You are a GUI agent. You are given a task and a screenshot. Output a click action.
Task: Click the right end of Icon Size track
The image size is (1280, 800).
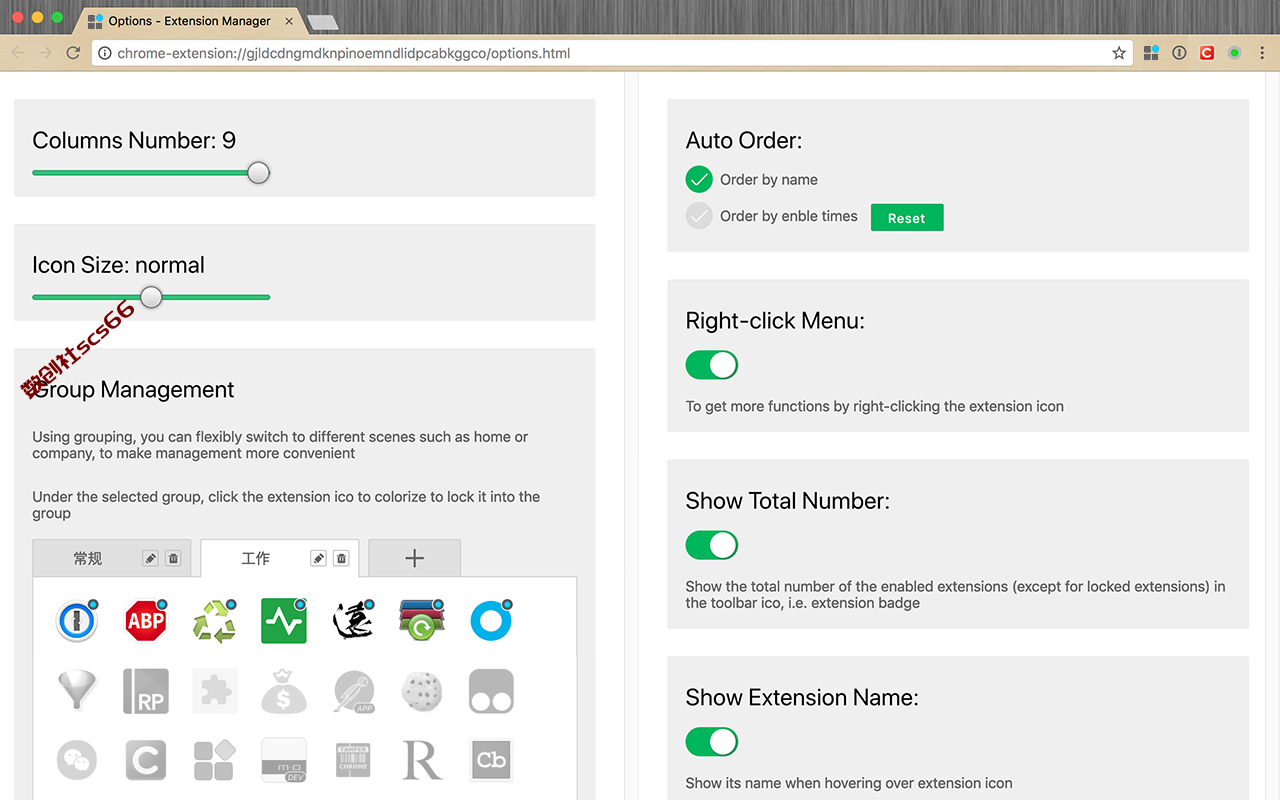click(x=266, y=297)
